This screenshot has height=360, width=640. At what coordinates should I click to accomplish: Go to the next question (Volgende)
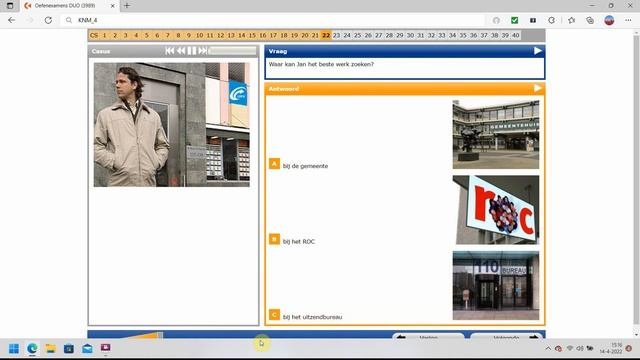click(x=506, y=336)
